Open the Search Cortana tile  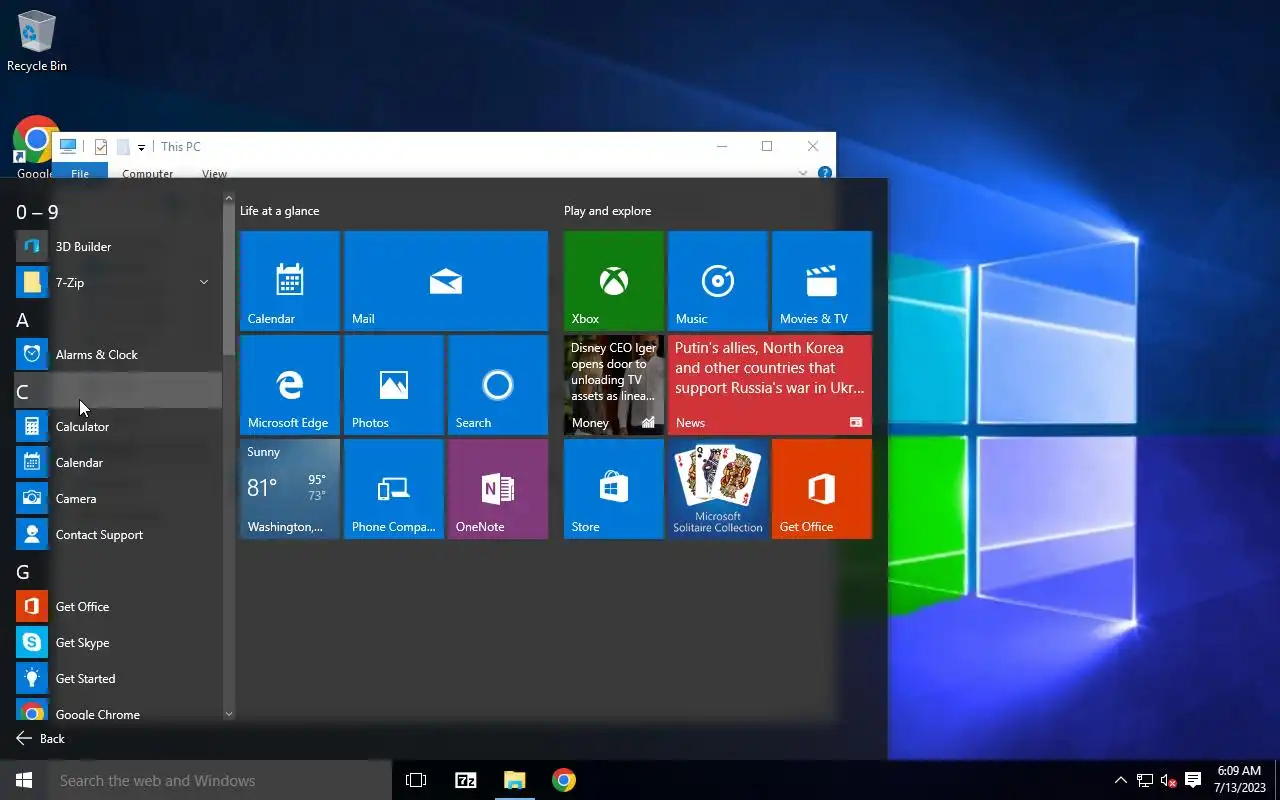(x=498, y=385)
